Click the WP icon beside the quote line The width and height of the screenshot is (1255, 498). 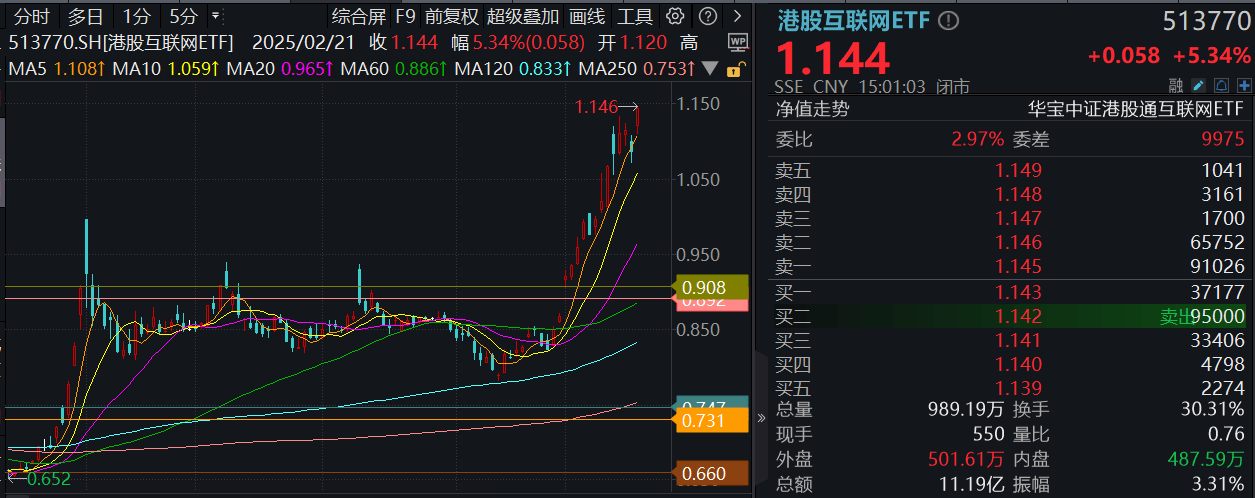click(x=738, y=42)
